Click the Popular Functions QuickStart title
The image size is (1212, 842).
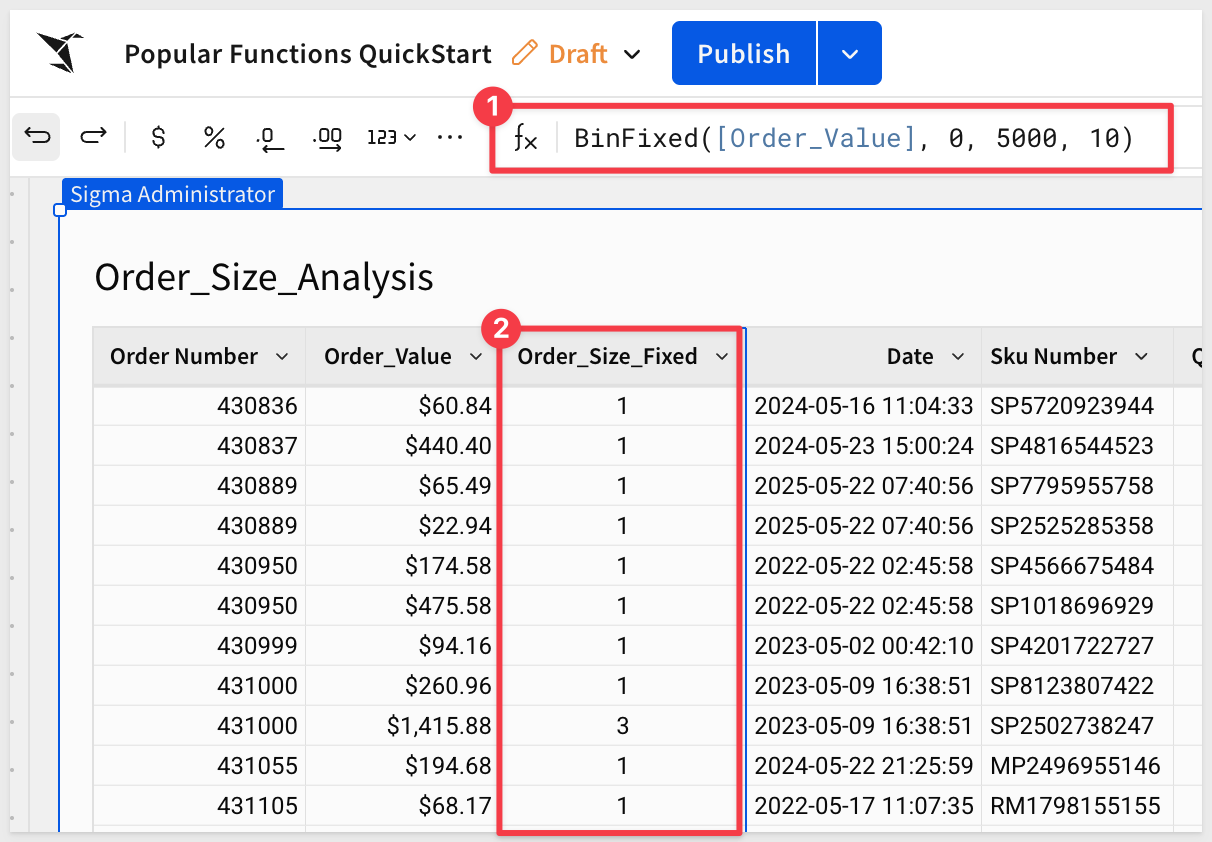pos(308,54)
